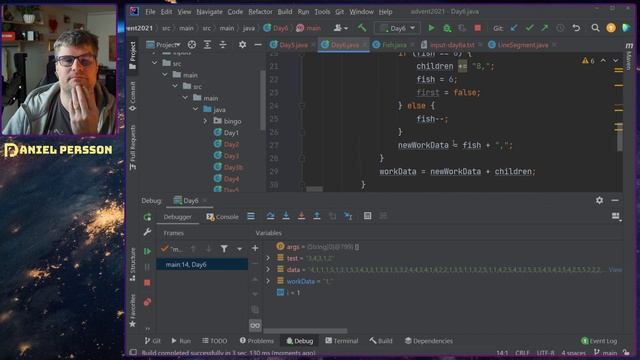640x360 pixels.
Task: Switch to Console tab in debugger
Action: coord(222,217)
